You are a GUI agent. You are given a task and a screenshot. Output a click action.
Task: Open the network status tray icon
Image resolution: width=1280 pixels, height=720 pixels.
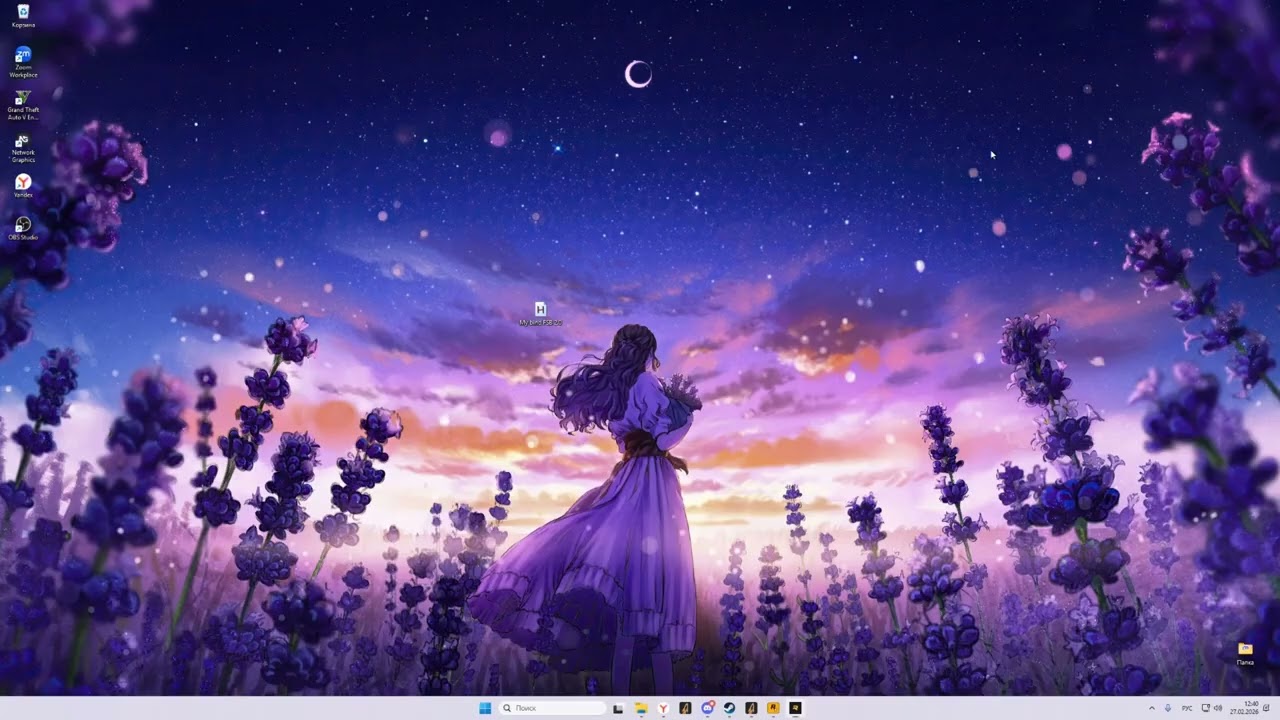(1206, 708)
